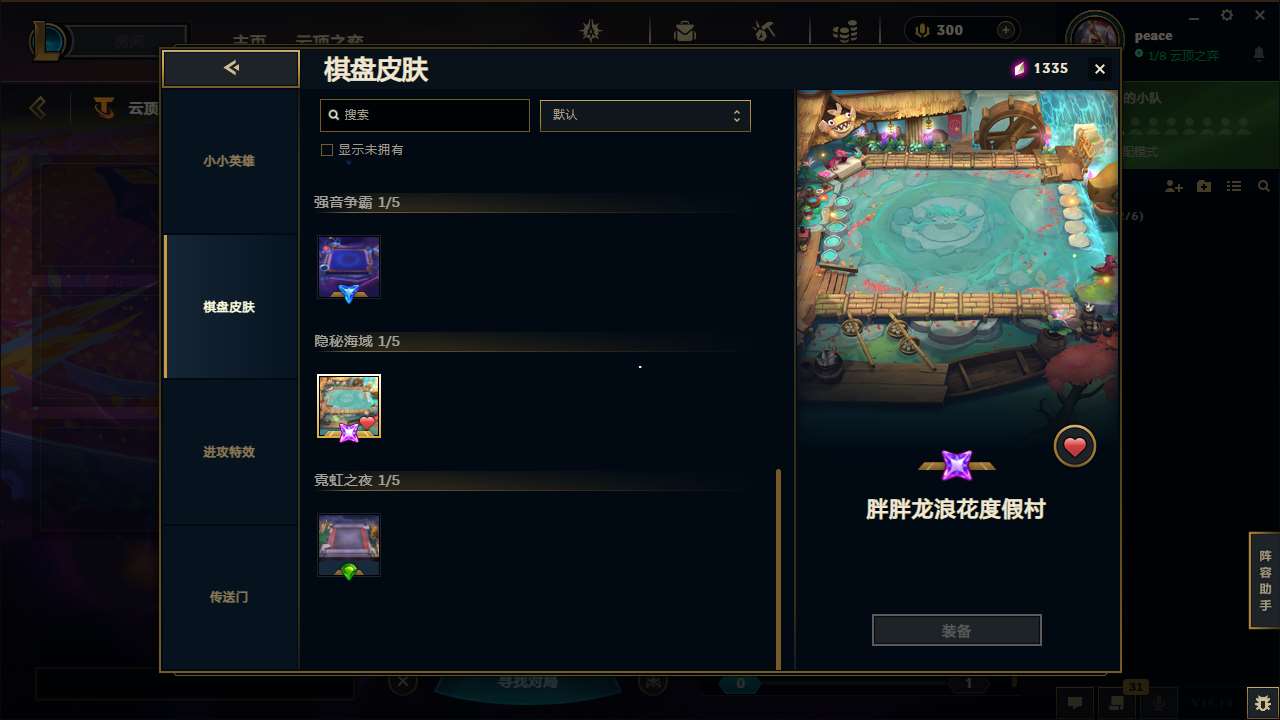This screenshot has height=720, width=1280.
Task: Open the 阵容助手 side panel
Action: pyautogui.click(x=1265, y=580)
